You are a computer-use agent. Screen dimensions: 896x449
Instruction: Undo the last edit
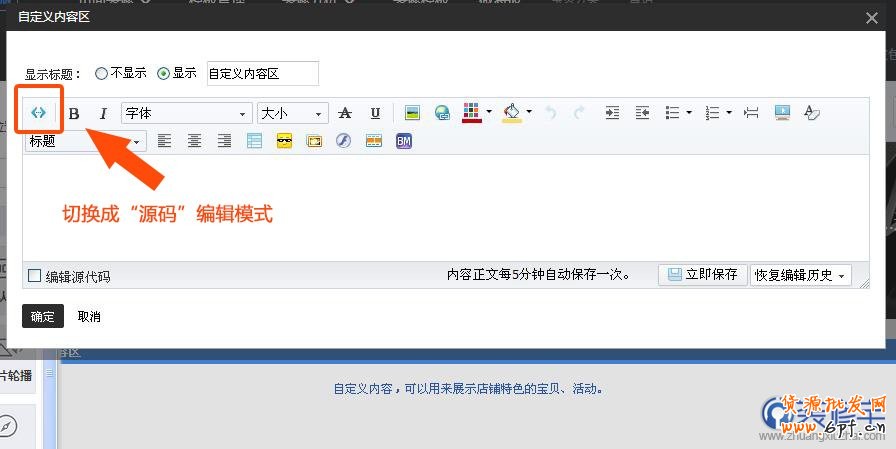tap(551, 113)
